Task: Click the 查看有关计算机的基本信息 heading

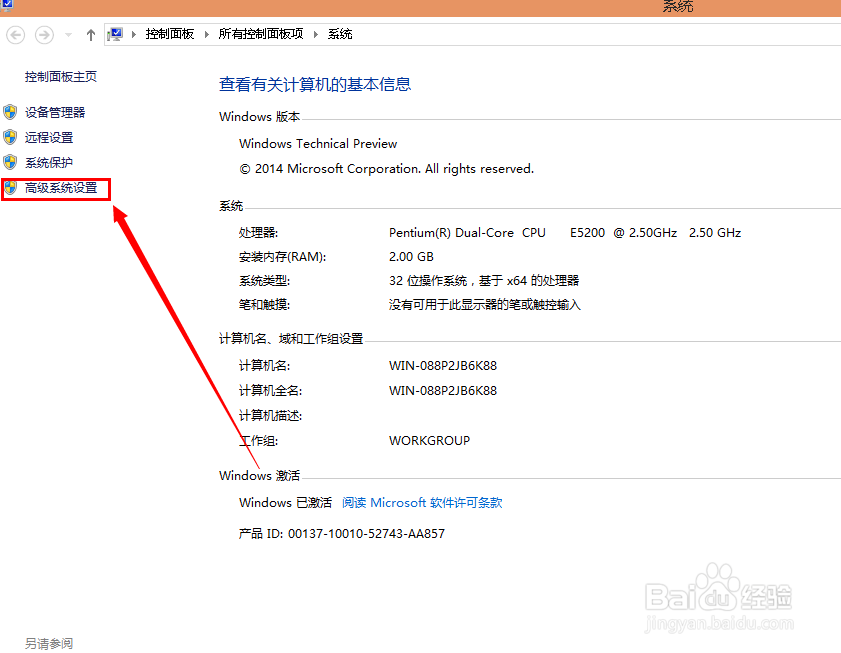Action: click(x=315, y=84)
